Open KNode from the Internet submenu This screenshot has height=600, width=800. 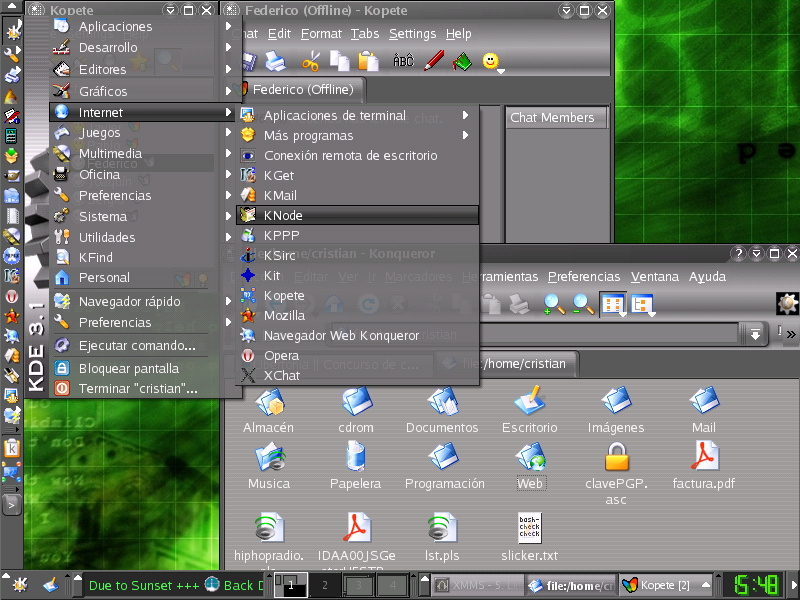tap(357, 215)
